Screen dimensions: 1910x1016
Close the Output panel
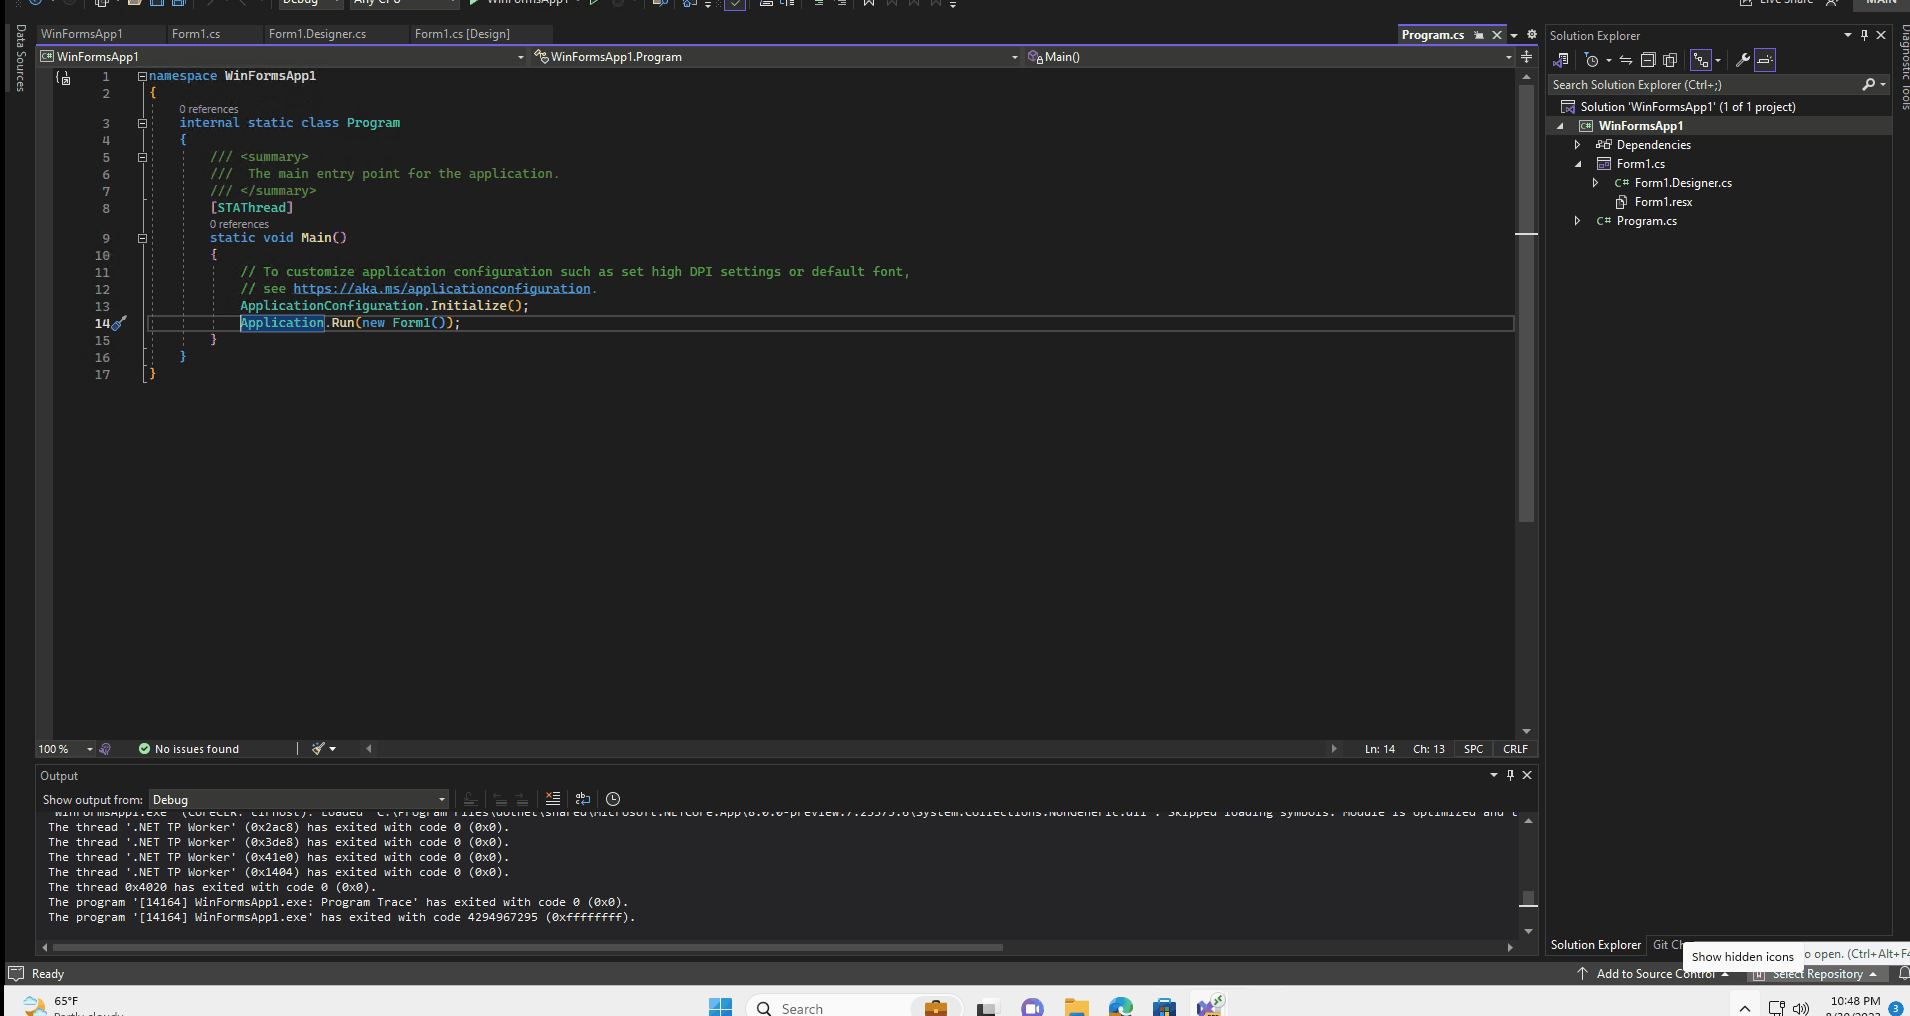point(1527,775)
